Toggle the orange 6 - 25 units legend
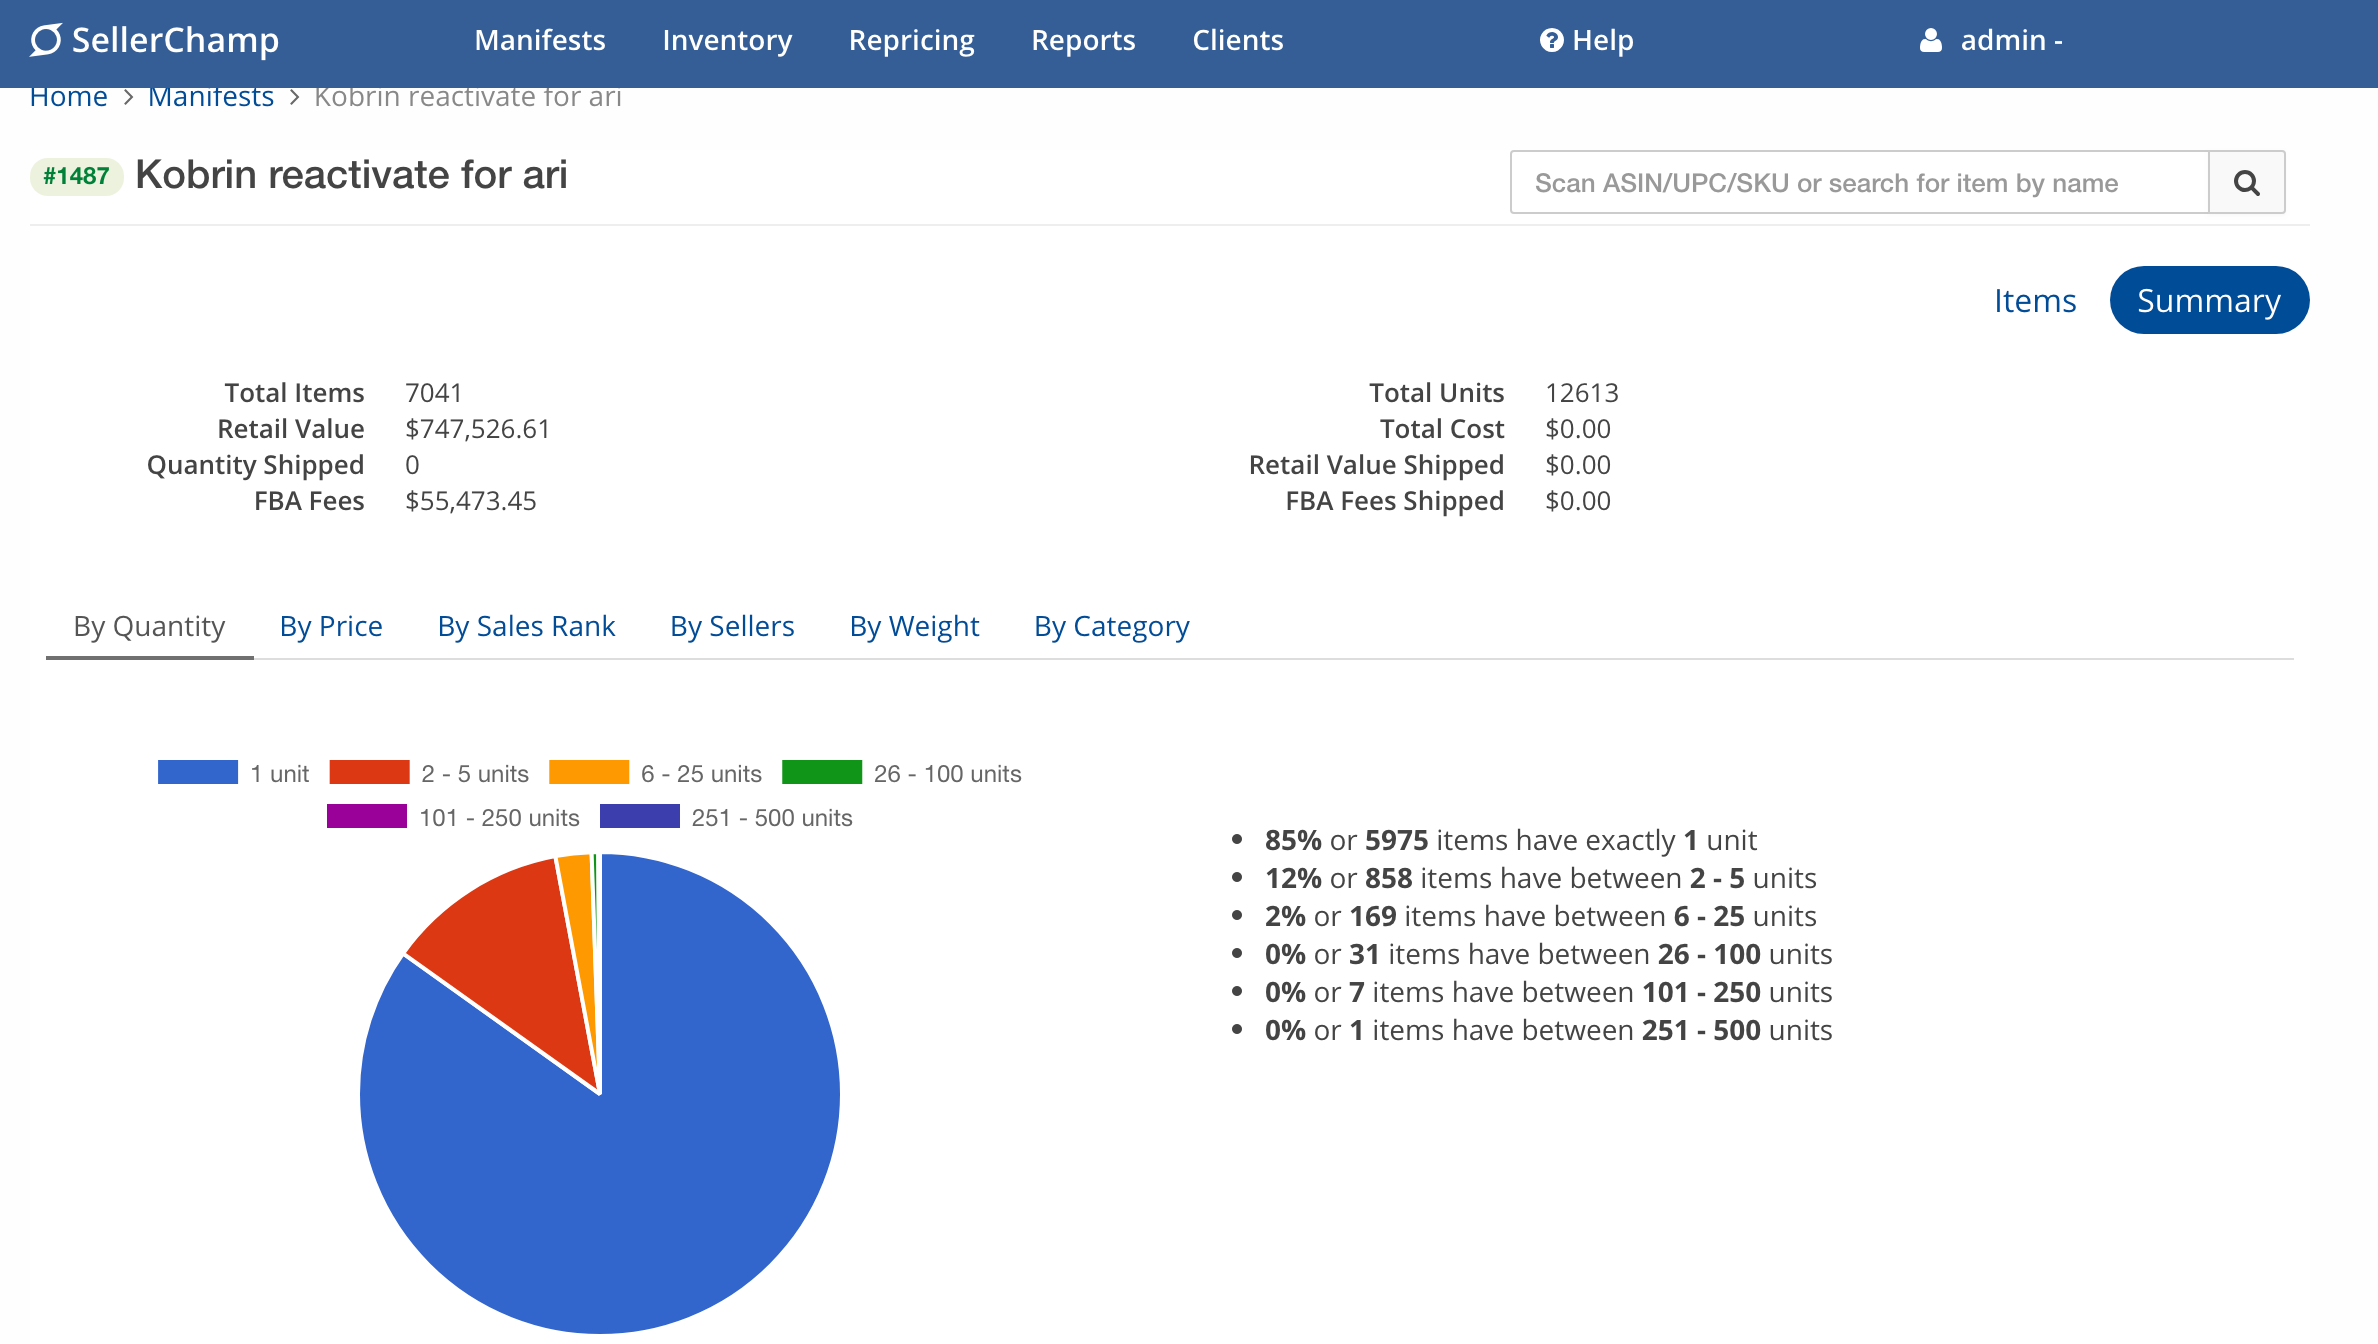2378x1344 pixels. coord(589,773)
